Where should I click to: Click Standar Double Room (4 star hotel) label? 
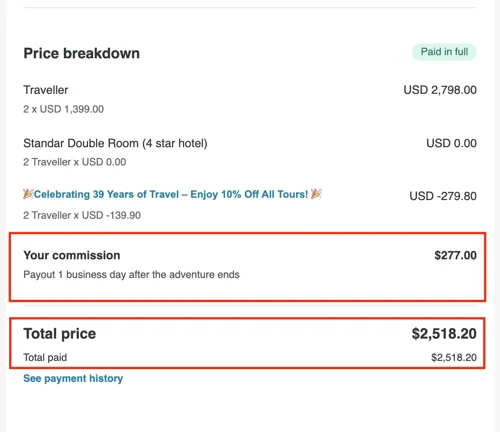[115, 143]
